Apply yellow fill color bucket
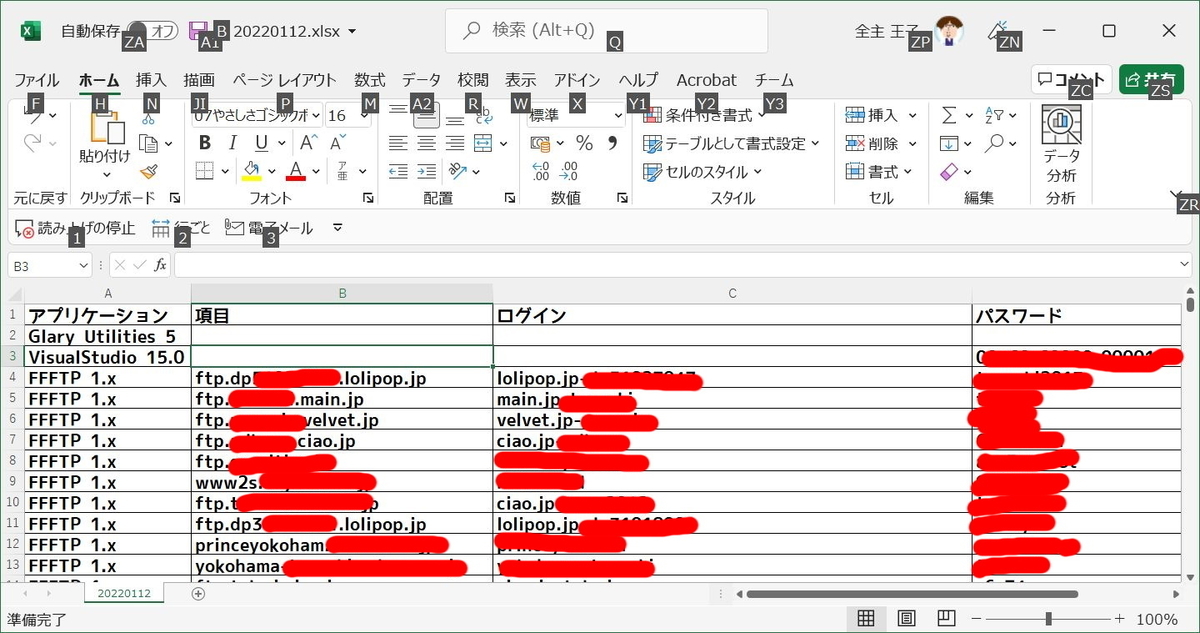The width and height of the screenshot is (1200, 633). tap(252, 170)
